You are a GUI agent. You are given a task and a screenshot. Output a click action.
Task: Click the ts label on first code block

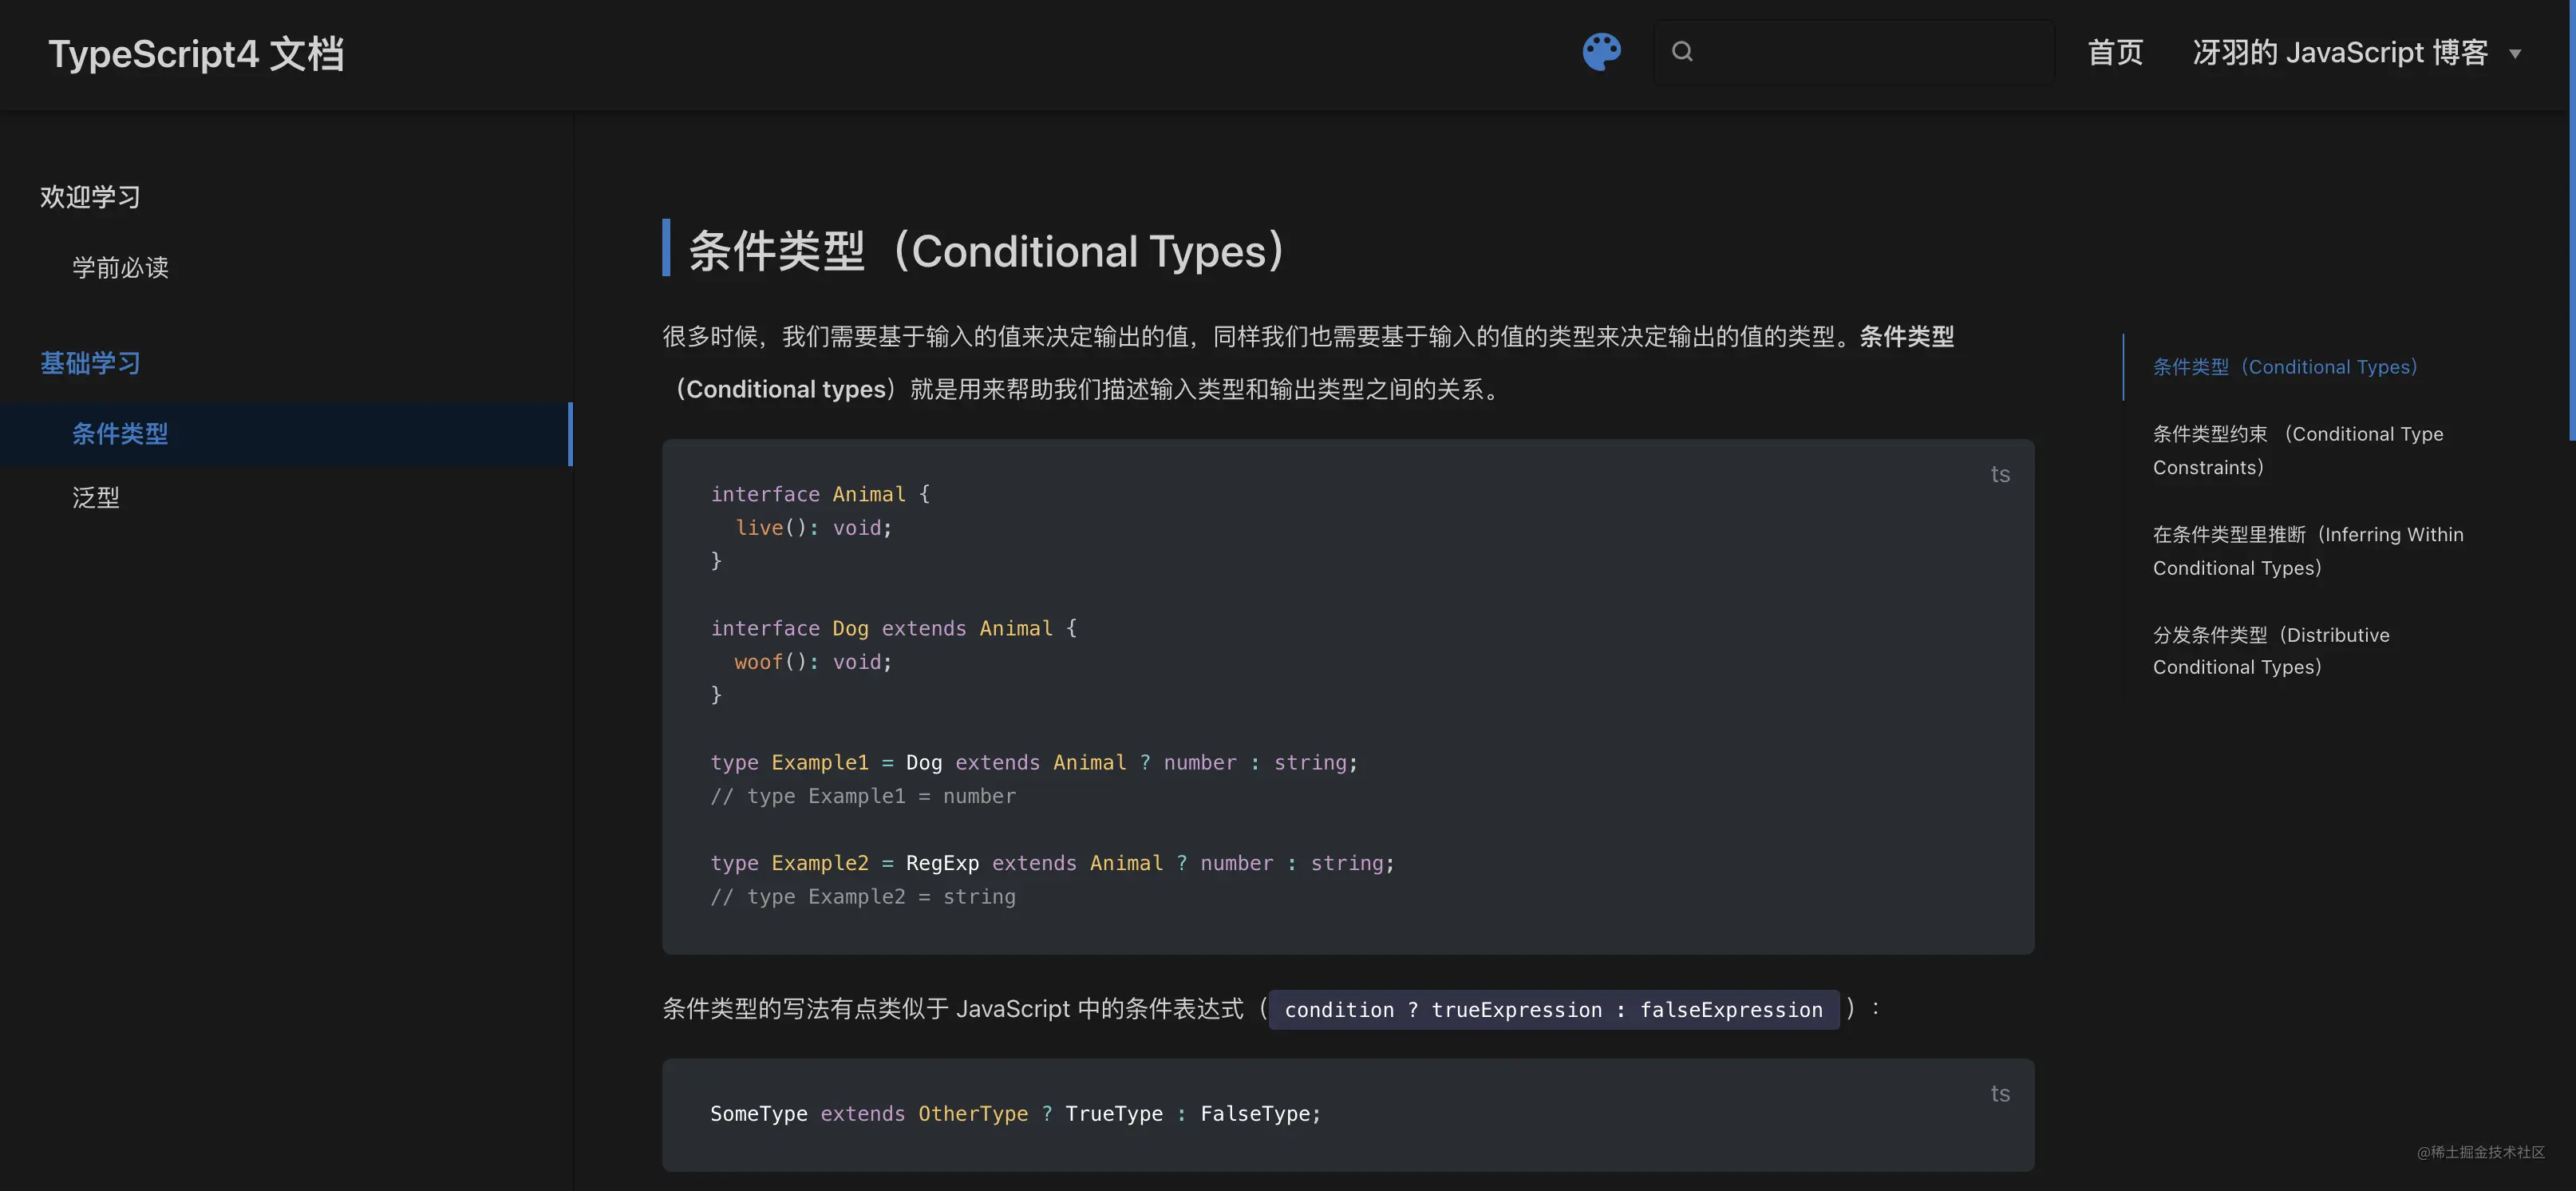(x=1999, y=474)
